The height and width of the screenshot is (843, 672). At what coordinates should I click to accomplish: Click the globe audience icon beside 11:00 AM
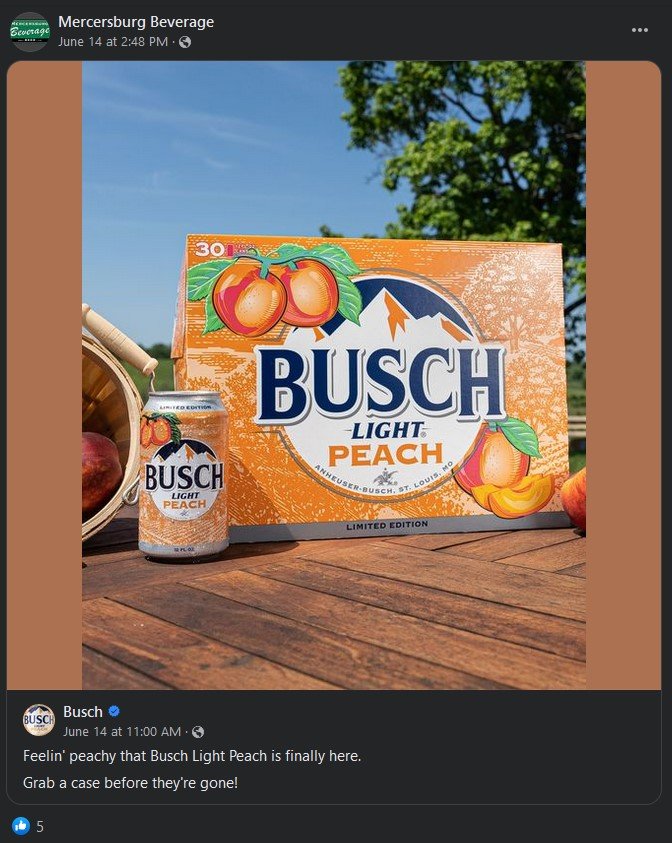(x=198, y=732)
